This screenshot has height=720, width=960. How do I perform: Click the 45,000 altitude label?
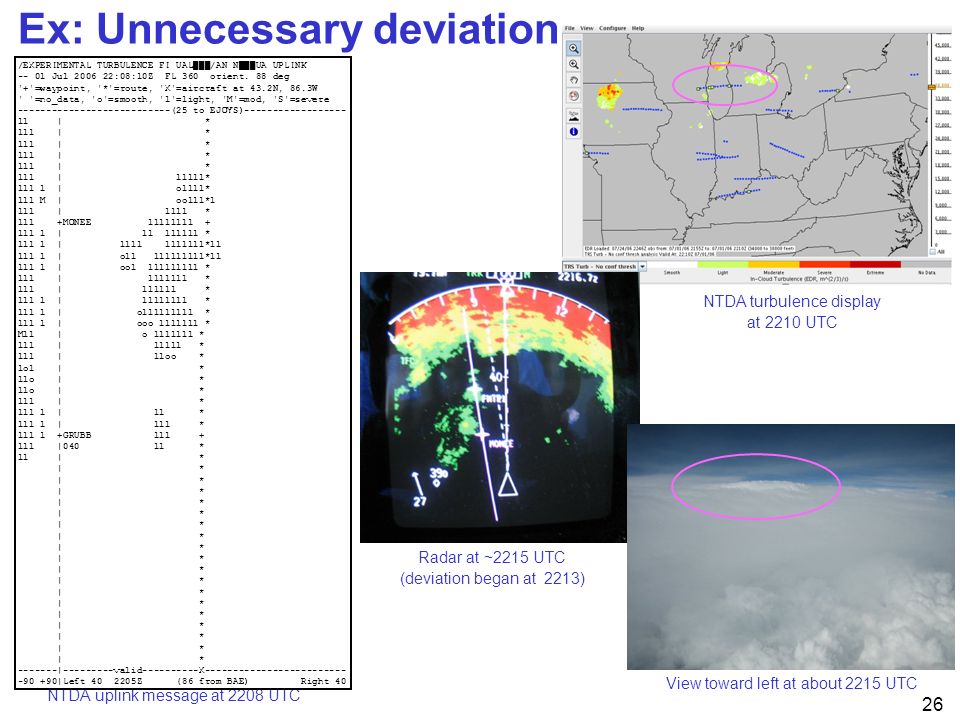click(943, 45)
